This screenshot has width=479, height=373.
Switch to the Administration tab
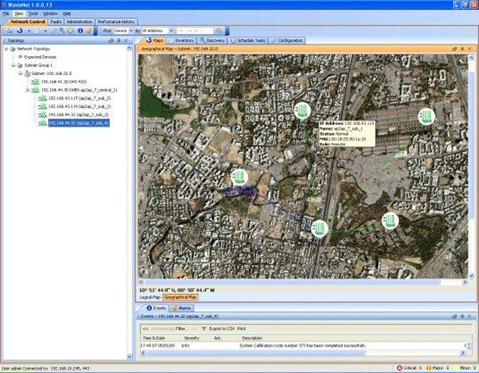[x=79, y=22]
